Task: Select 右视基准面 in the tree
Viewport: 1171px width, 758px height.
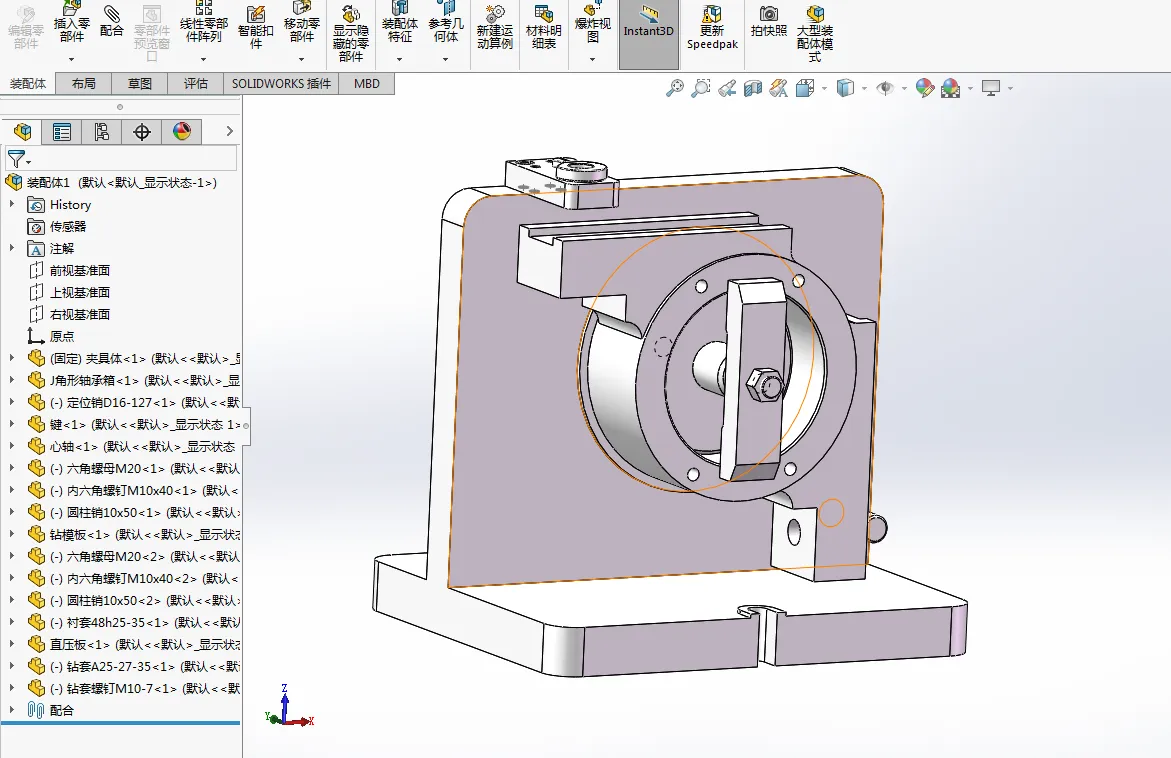Action: click(x=80, y=314)
